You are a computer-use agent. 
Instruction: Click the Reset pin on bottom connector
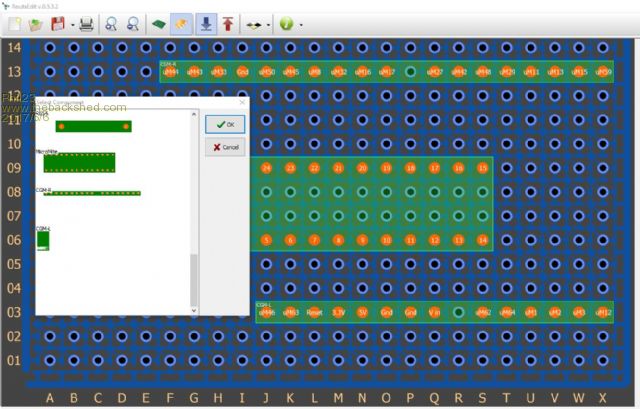(x=314, y=312)
